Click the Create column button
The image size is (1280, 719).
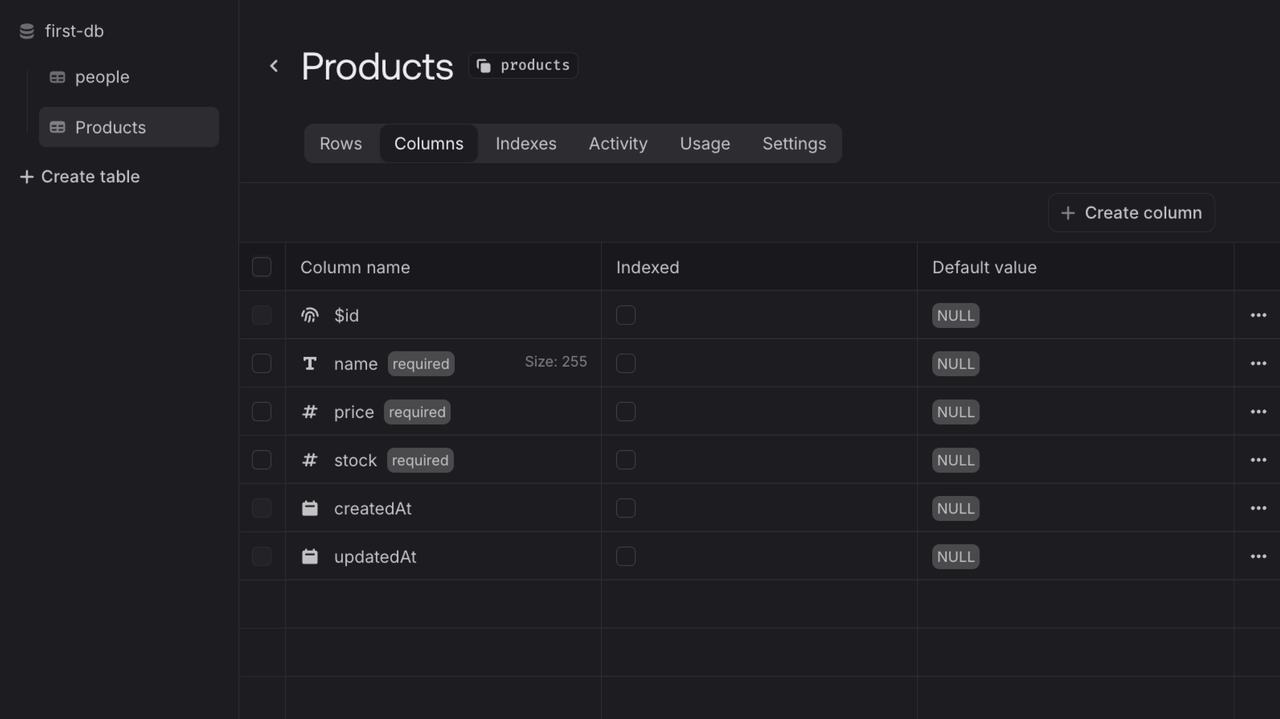pyautogui.click(x=1131, y=213)
